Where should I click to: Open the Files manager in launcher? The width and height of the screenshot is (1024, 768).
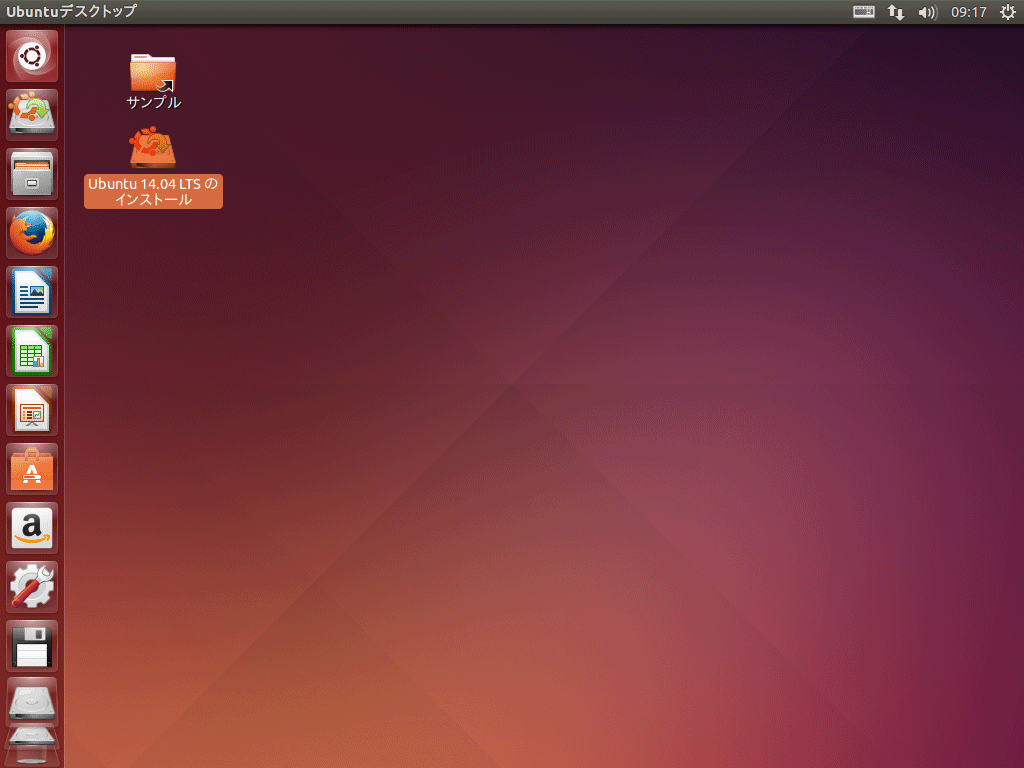tap(32, 174)
